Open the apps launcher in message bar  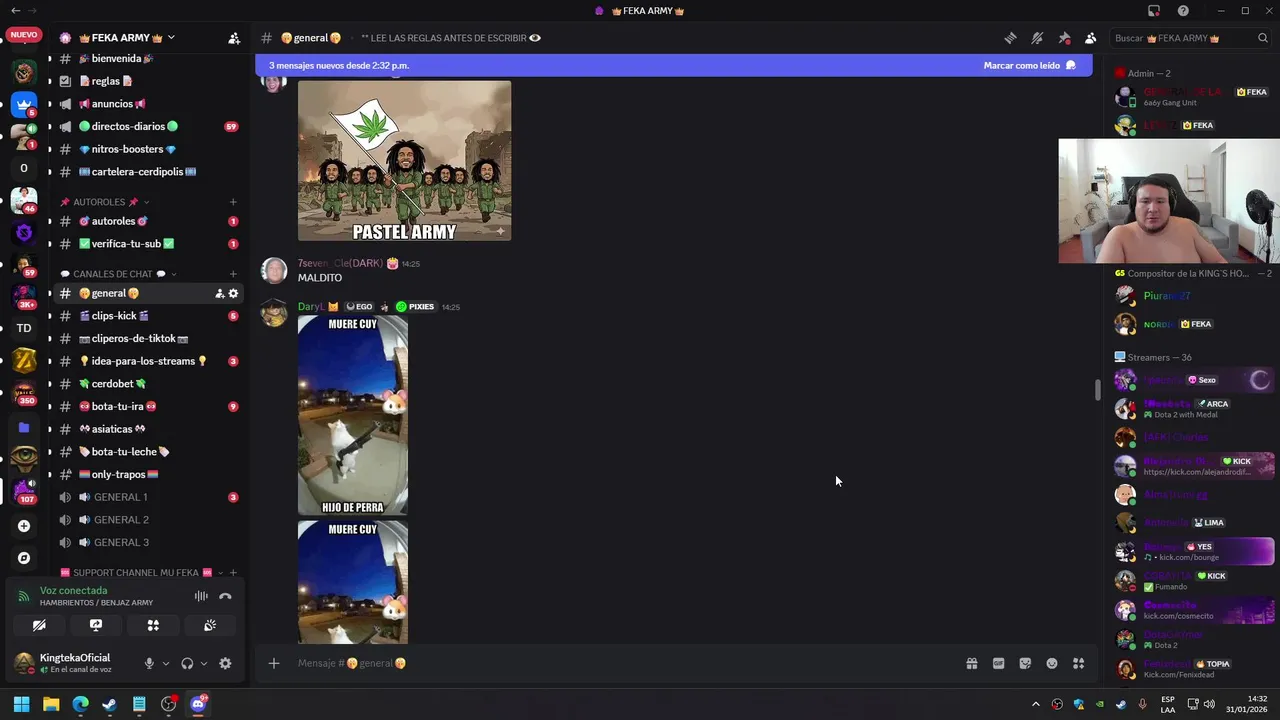1079,663
